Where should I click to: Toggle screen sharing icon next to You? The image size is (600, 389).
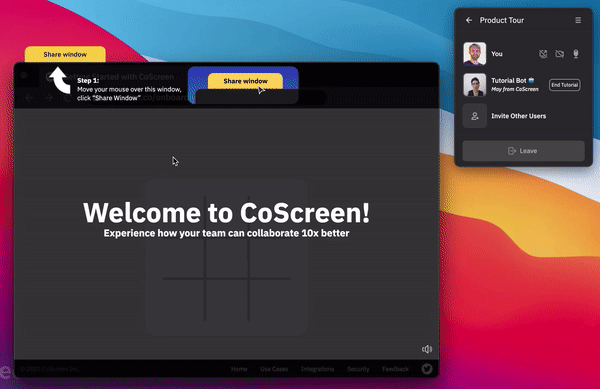[543, 54]
